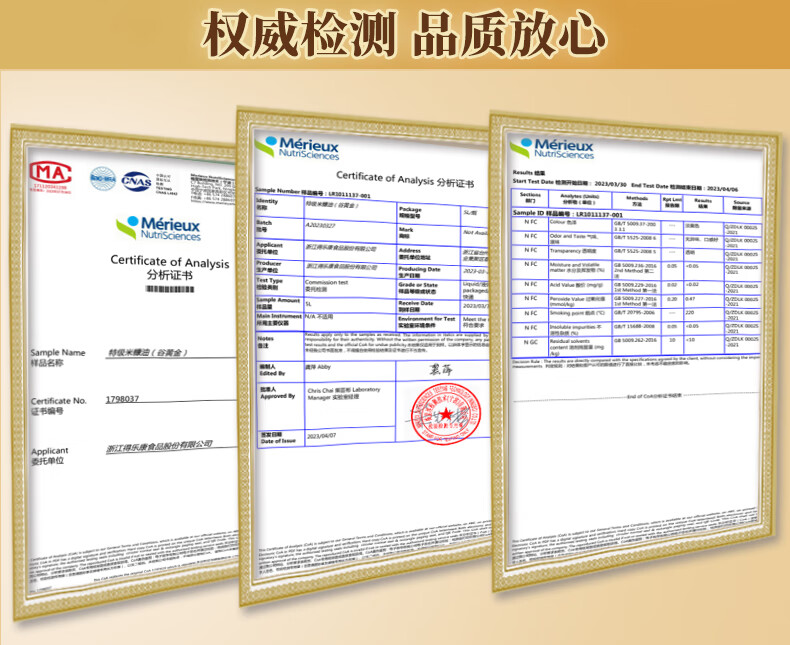
Task: Click issue date 2023/04/07
Action: click(321, 435)
